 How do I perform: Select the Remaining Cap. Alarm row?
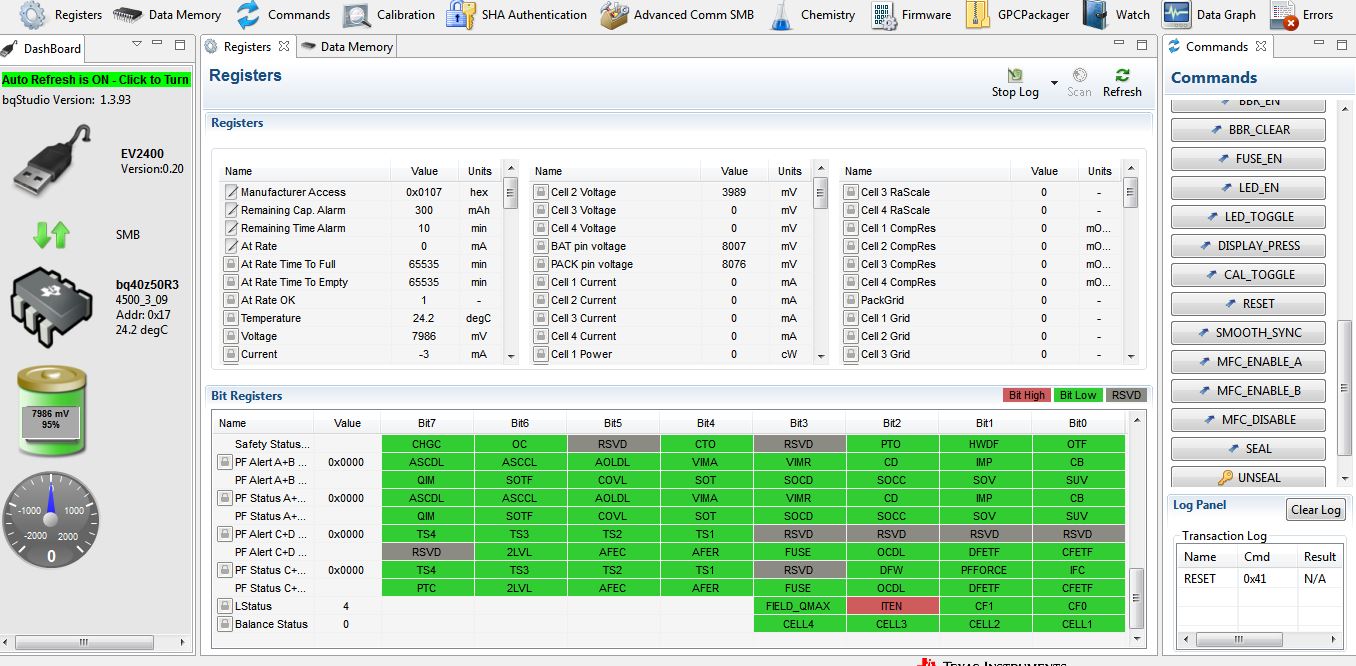(x=360, y=210)
